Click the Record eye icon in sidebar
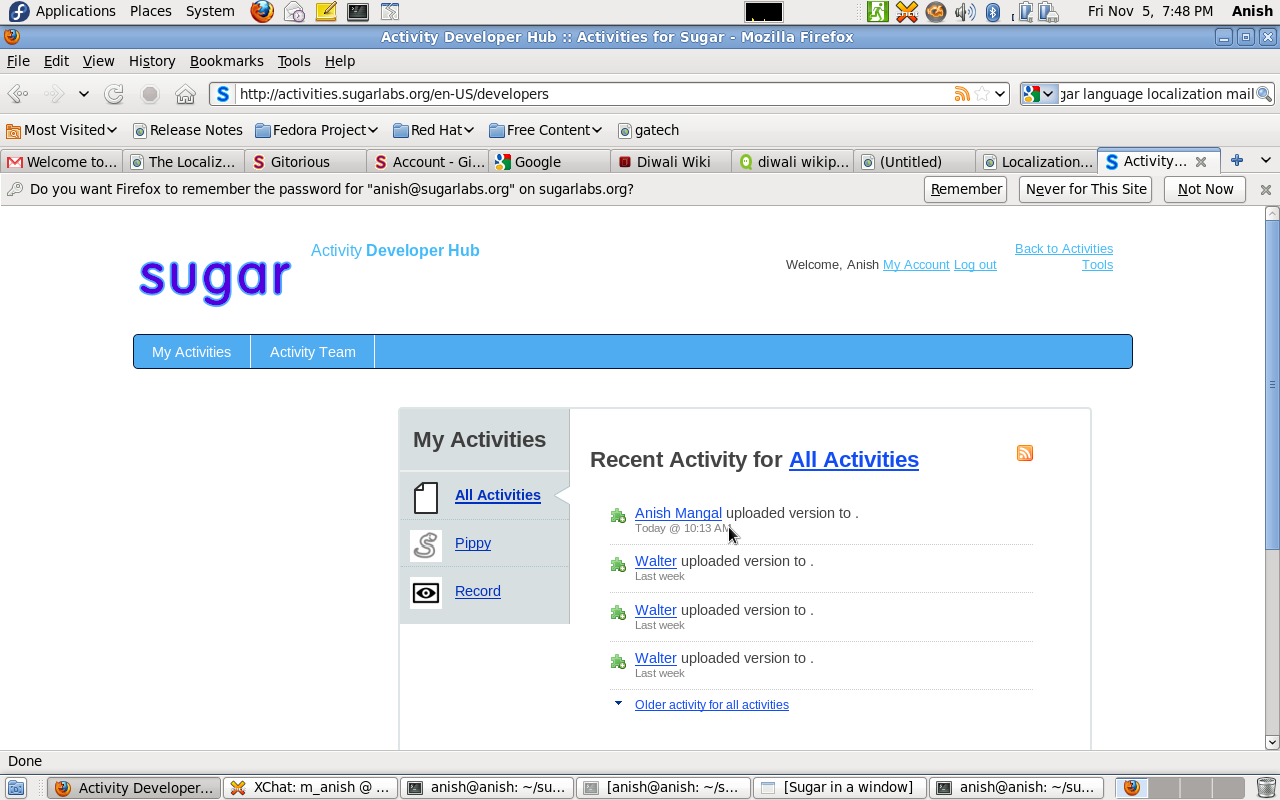Viewport: 1280px width, 800px height. (x=426, y=593)
